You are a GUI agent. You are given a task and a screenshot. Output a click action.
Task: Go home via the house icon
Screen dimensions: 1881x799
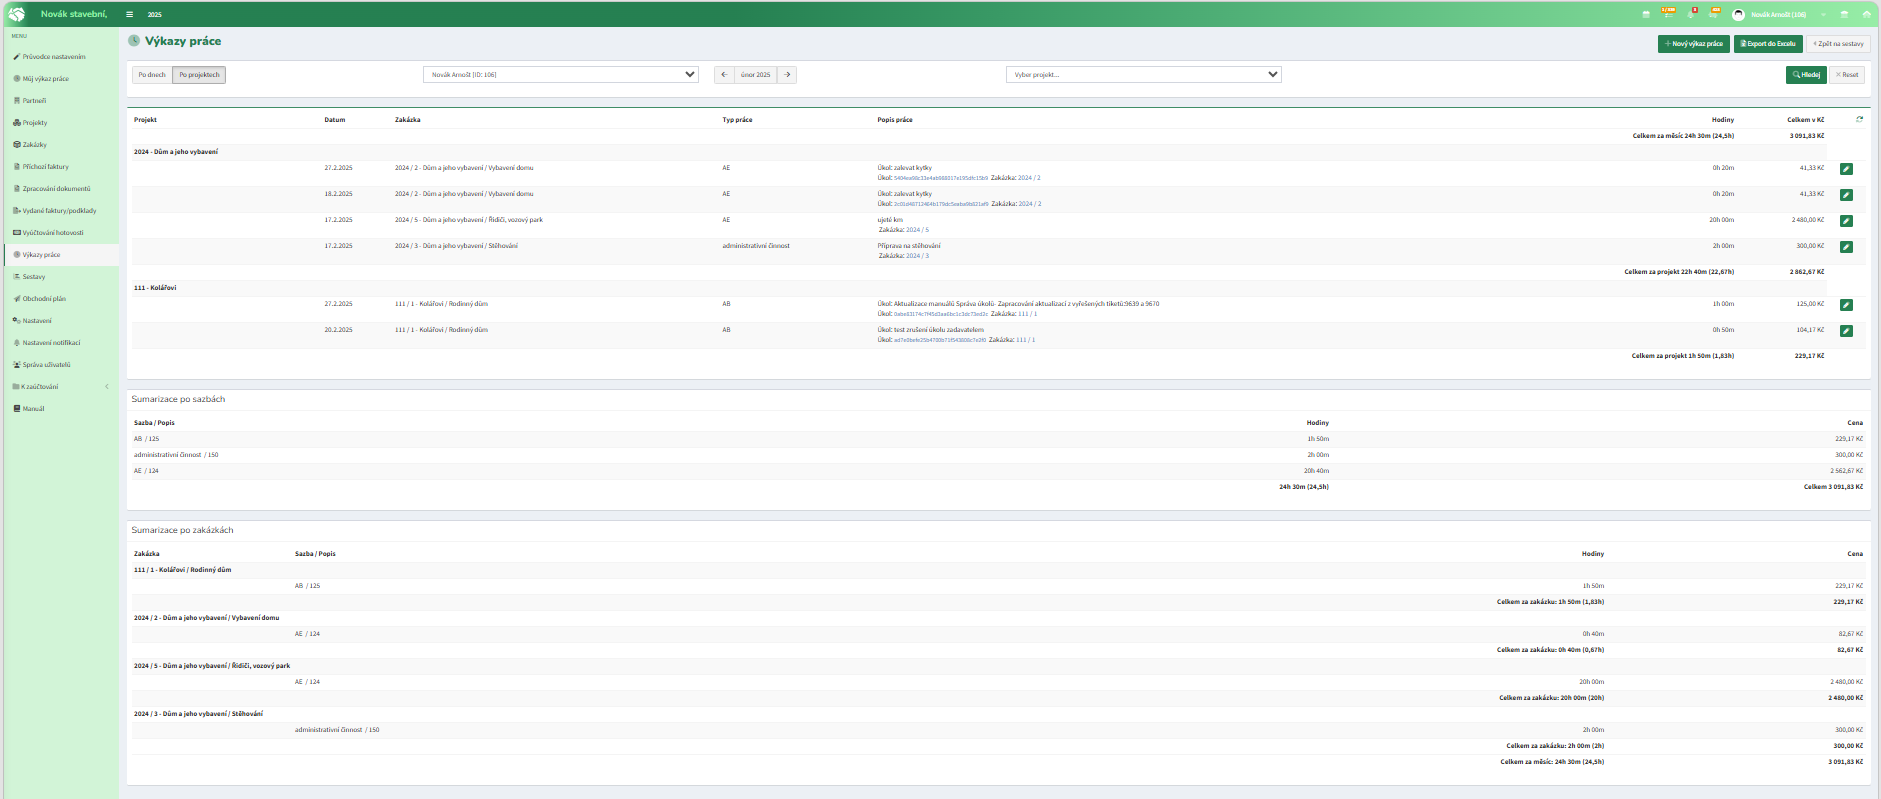point(1867,14)
